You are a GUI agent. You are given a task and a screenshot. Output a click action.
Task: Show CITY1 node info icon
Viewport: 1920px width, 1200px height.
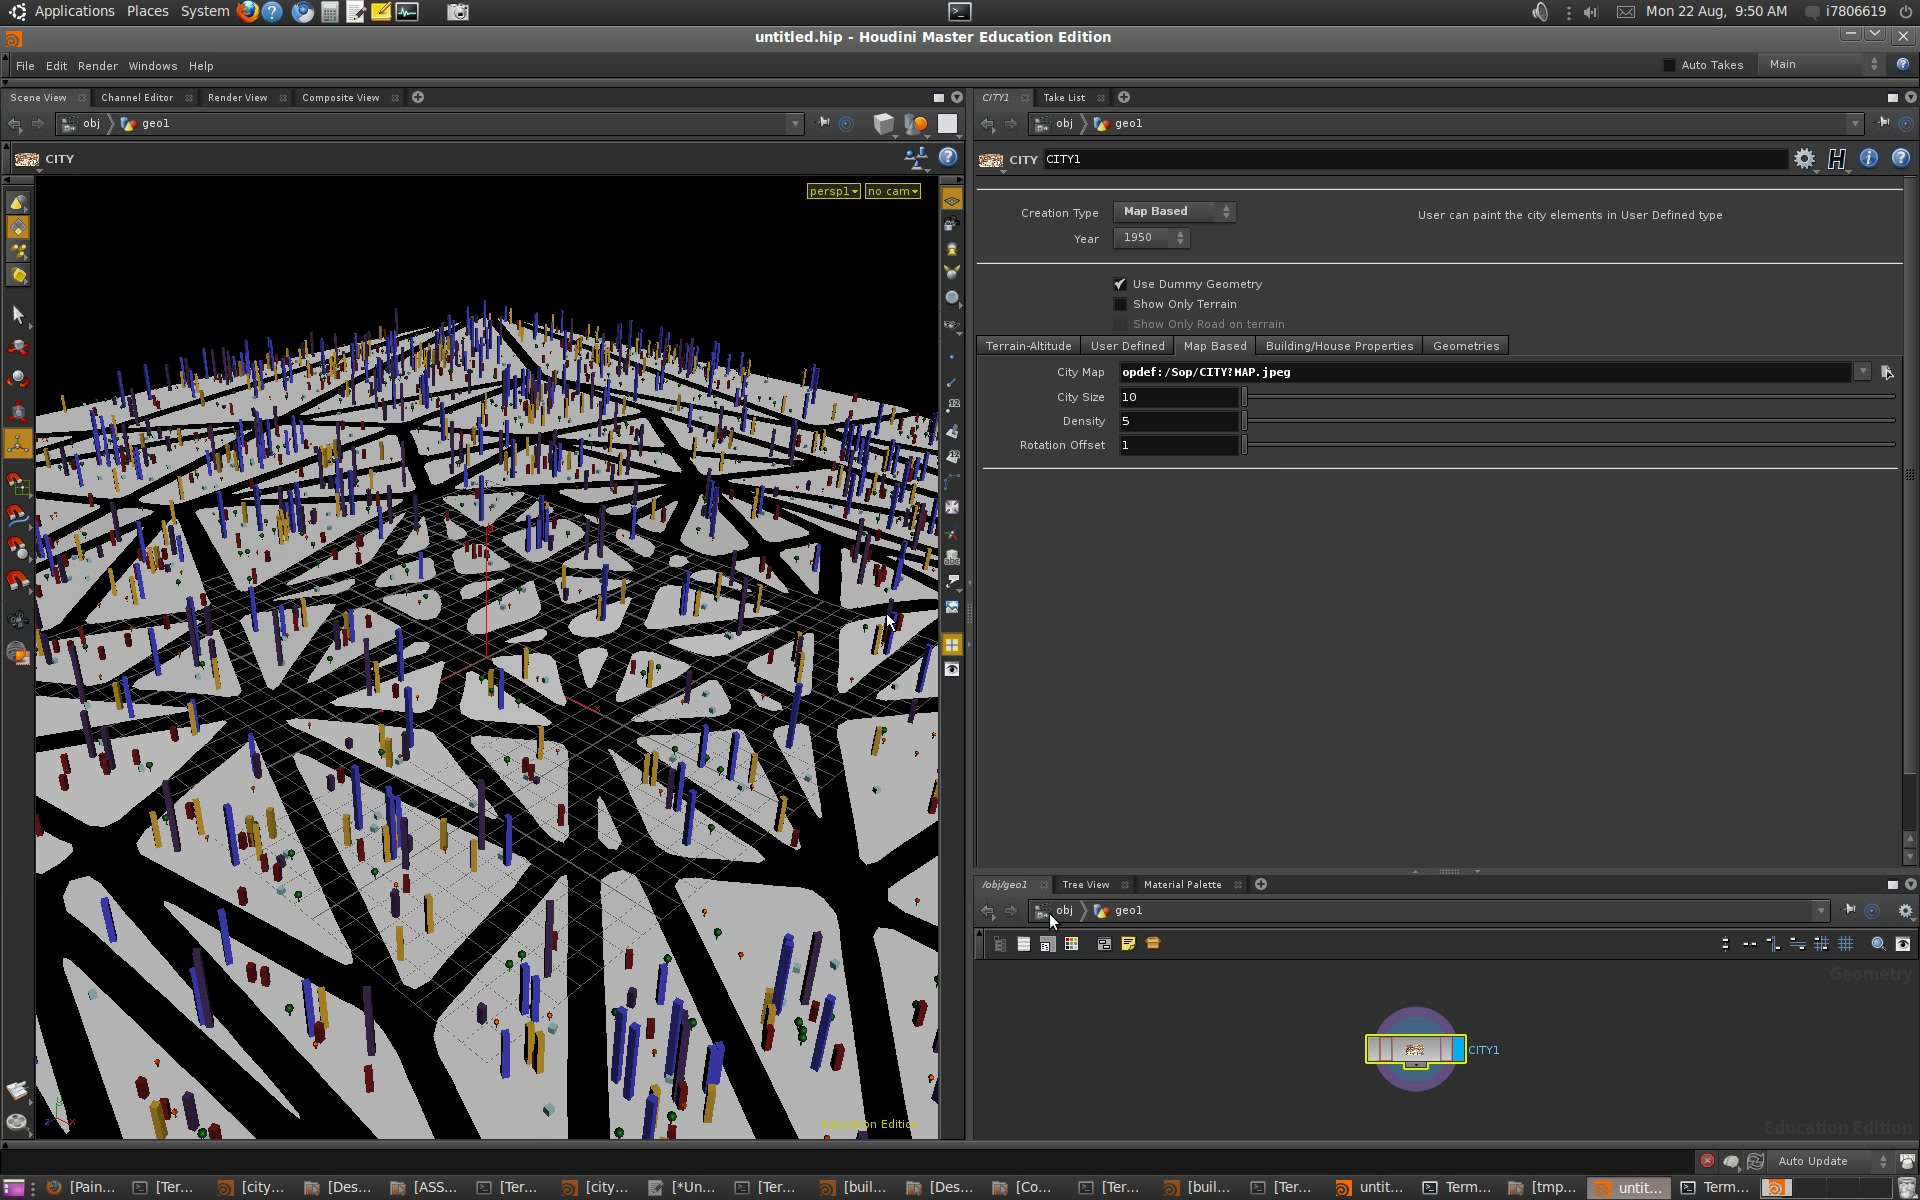(x=1868, y=159)
